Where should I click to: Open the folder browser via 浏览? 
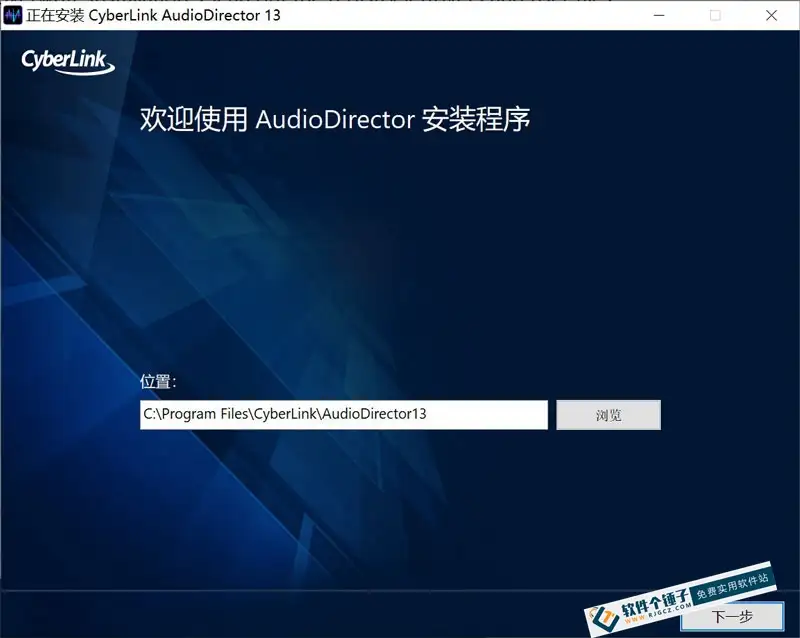(x=609, y=415)
